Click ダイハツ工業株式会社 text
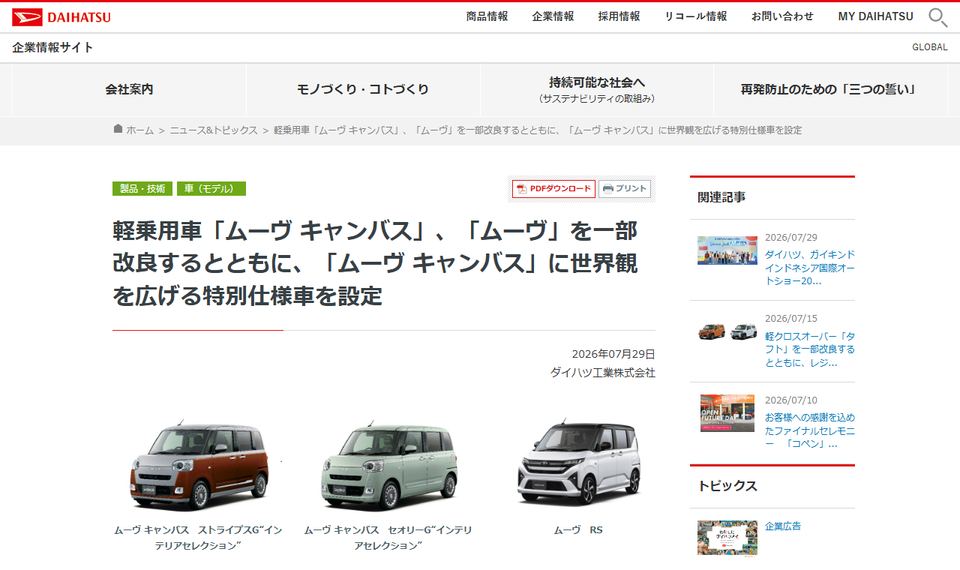 [602, 372]
